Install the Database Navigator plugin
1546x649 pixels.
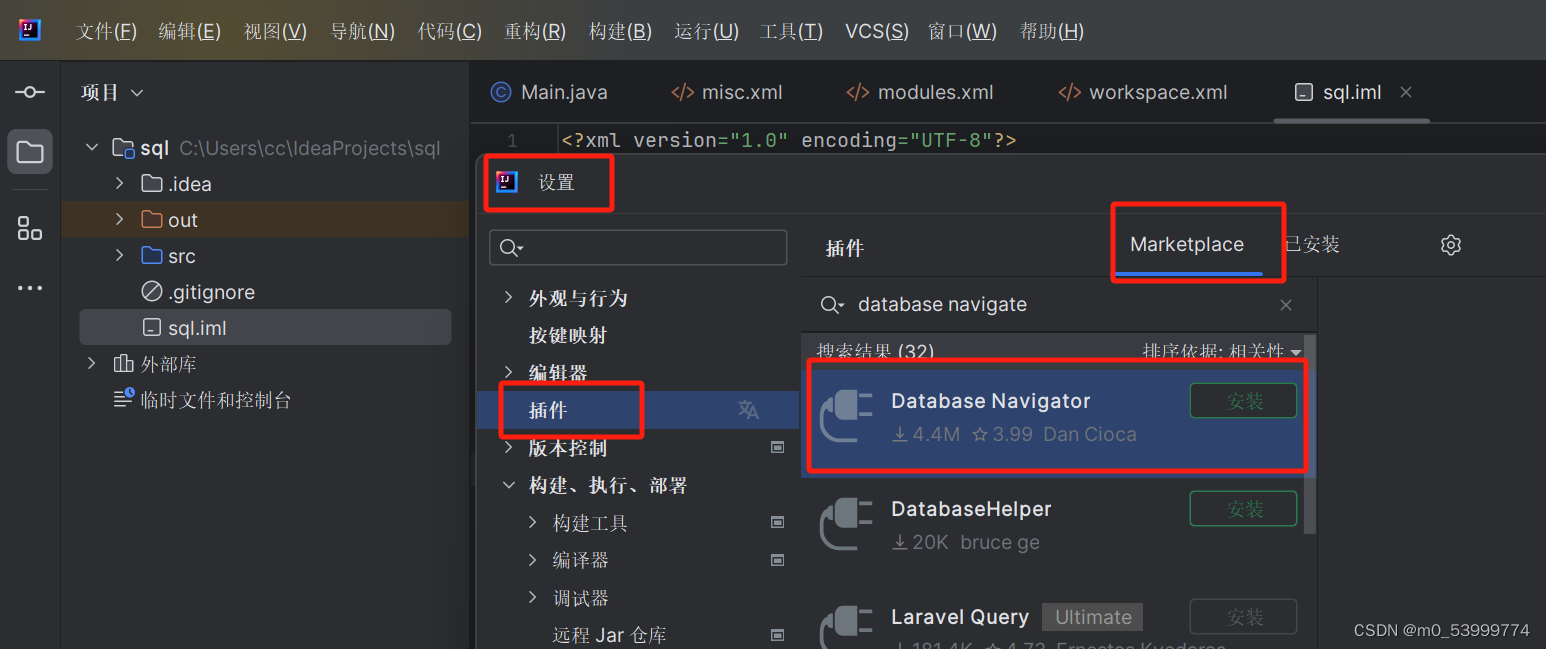(x=1243, y=401)
